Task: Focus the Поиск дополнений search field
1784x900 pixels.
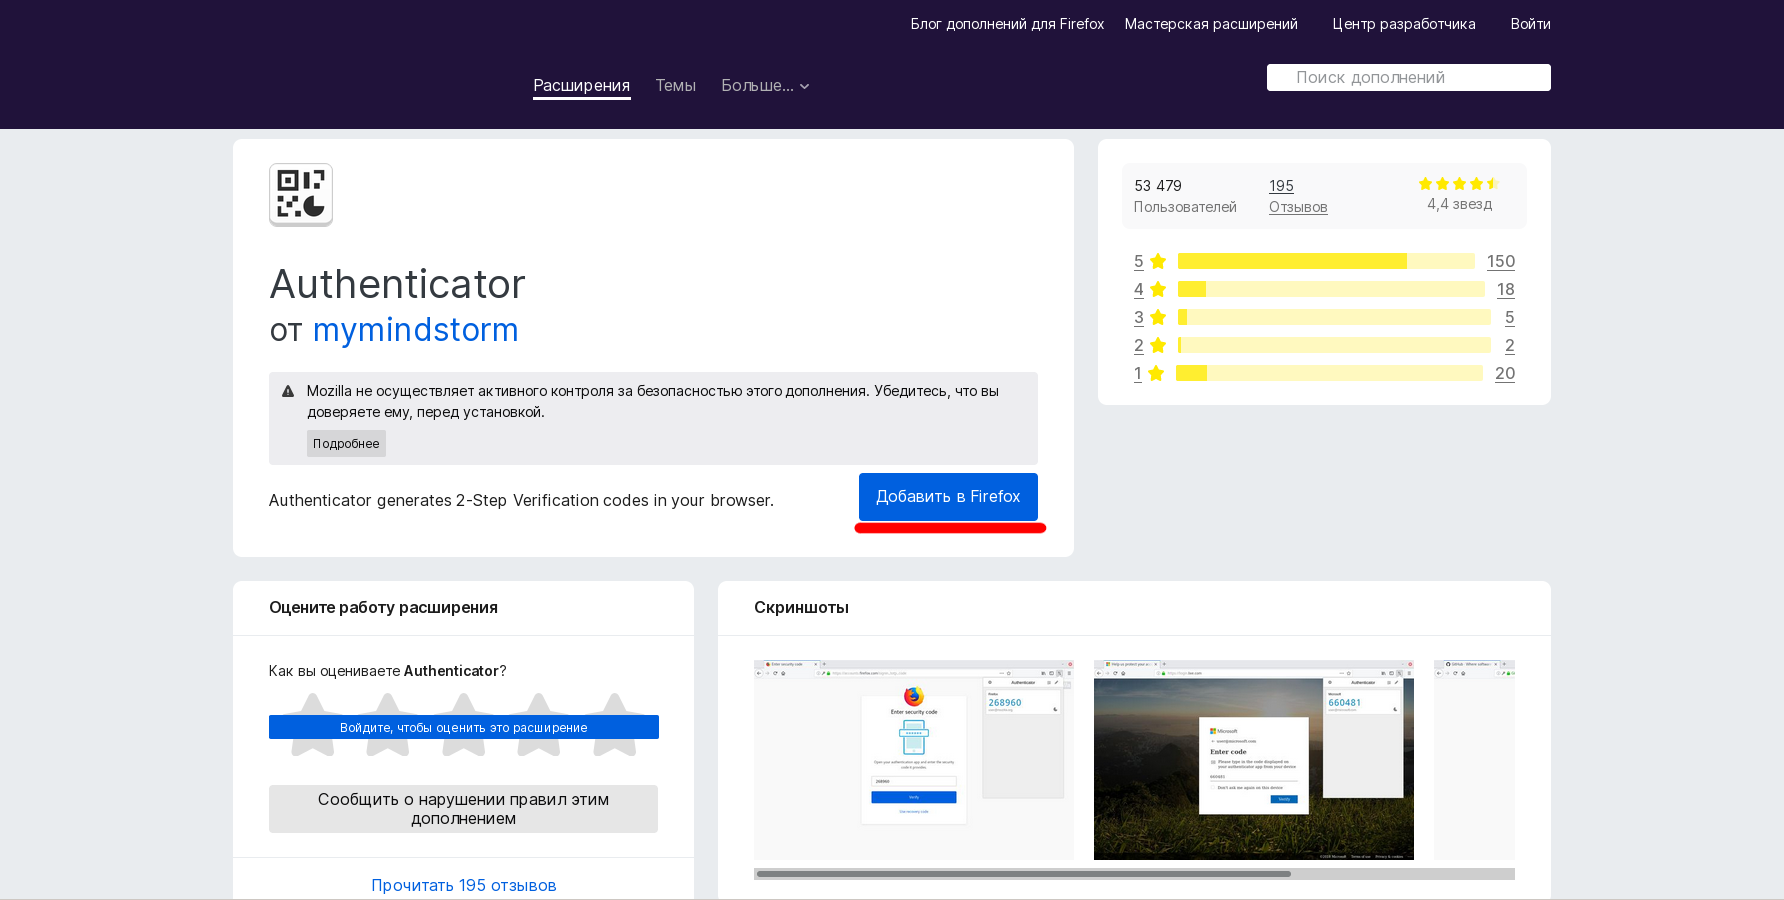Action: (x=1408, y=77)
